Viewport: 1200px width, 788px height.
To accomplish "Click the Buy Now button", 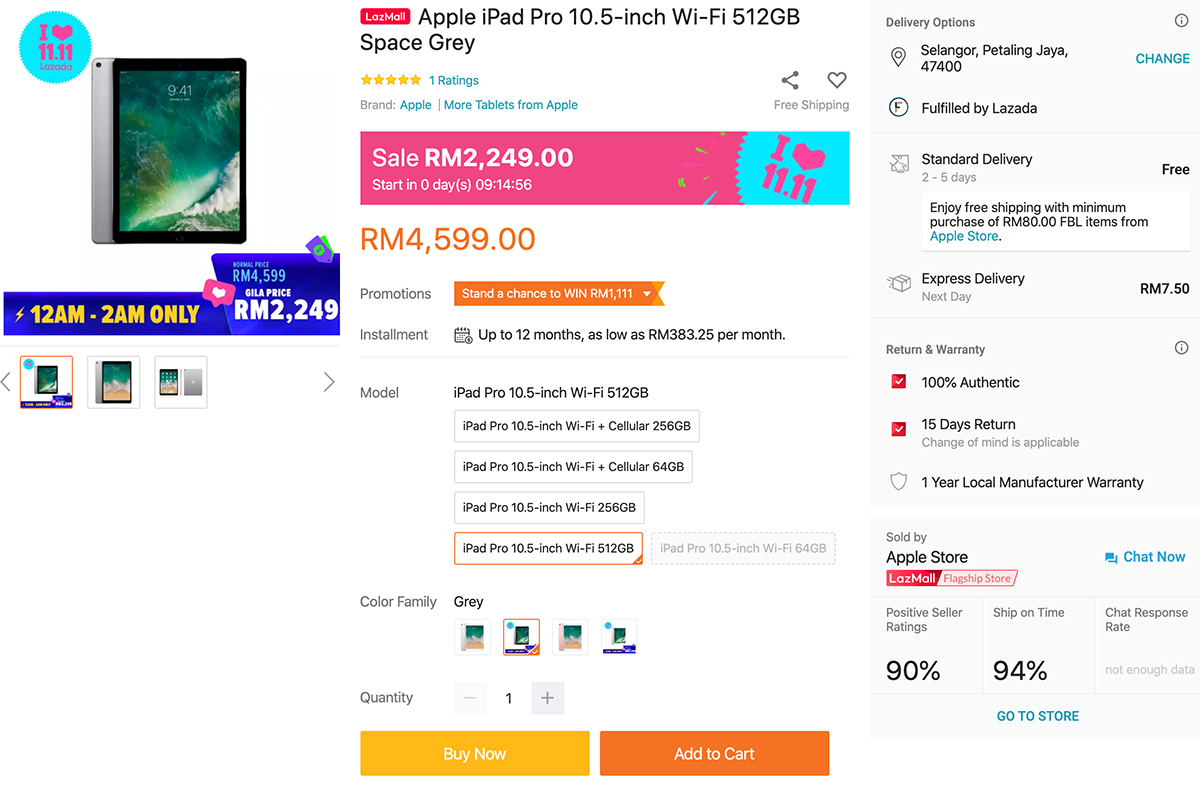I will (x=475, y=754).
